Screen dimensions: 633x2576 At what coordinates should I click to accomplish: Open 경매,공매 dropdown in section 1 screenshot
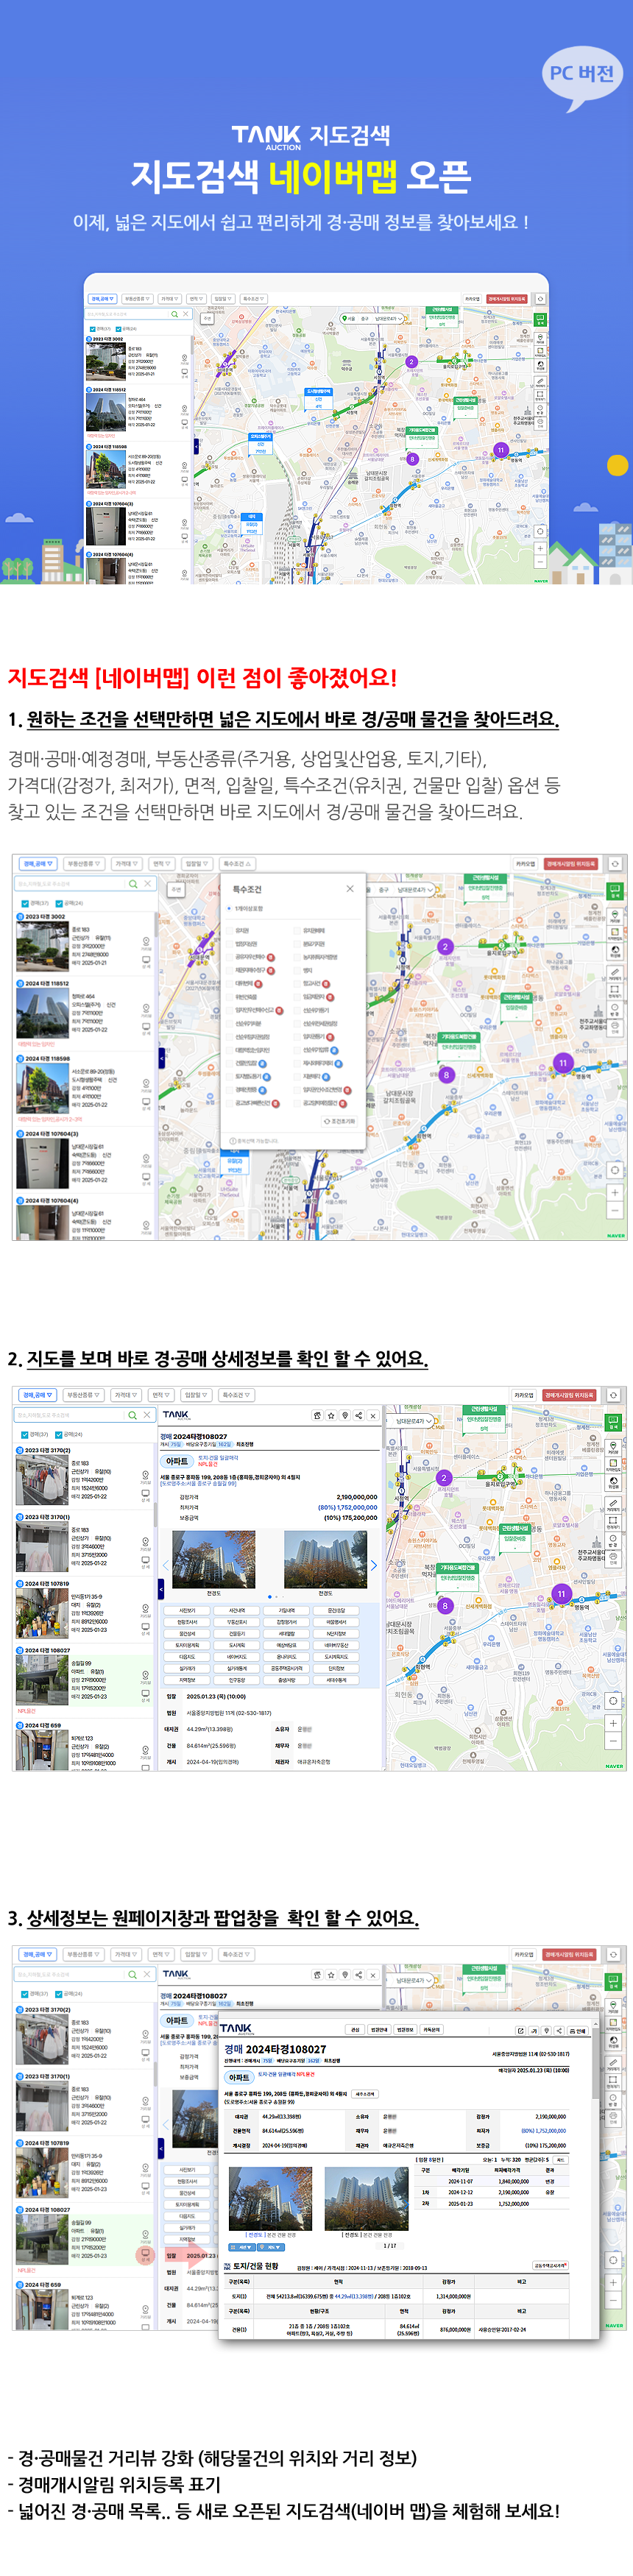tap(38, 863)
